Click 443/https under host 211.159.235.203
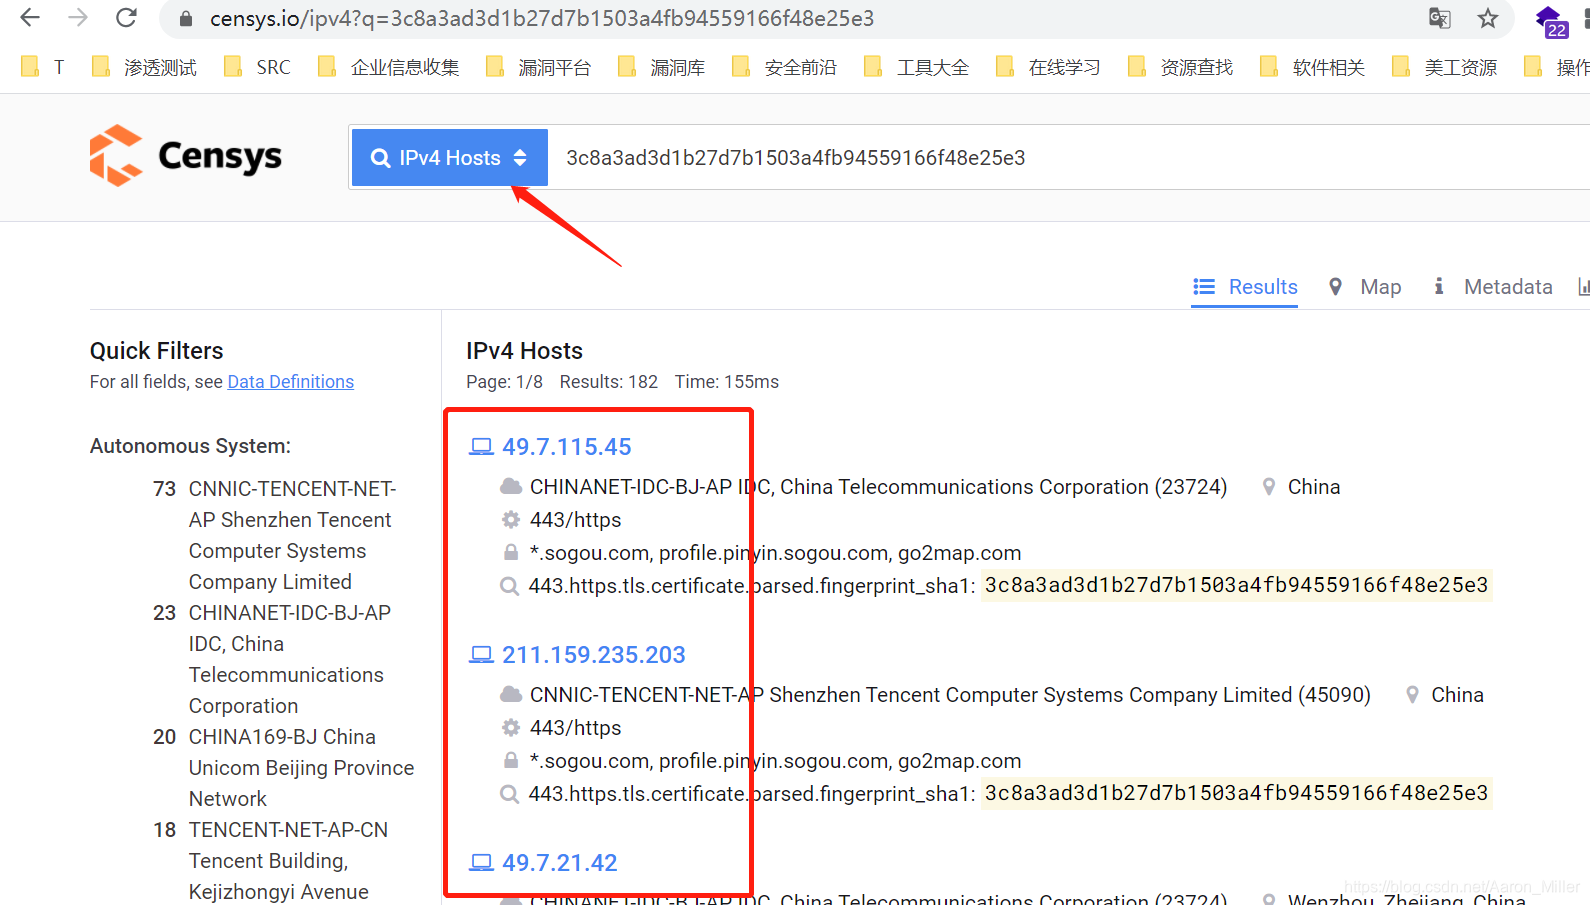 (576, 728)
